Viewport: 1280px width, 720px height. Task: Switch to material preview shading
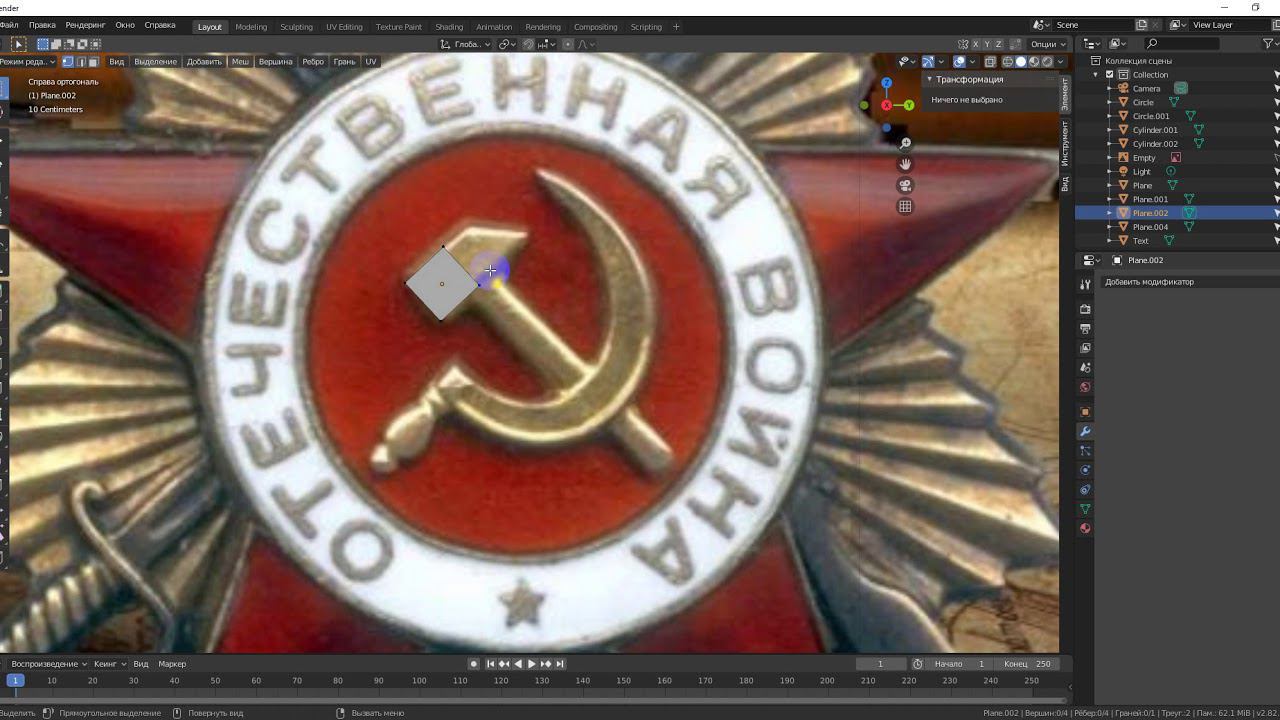click(1034, 62)
